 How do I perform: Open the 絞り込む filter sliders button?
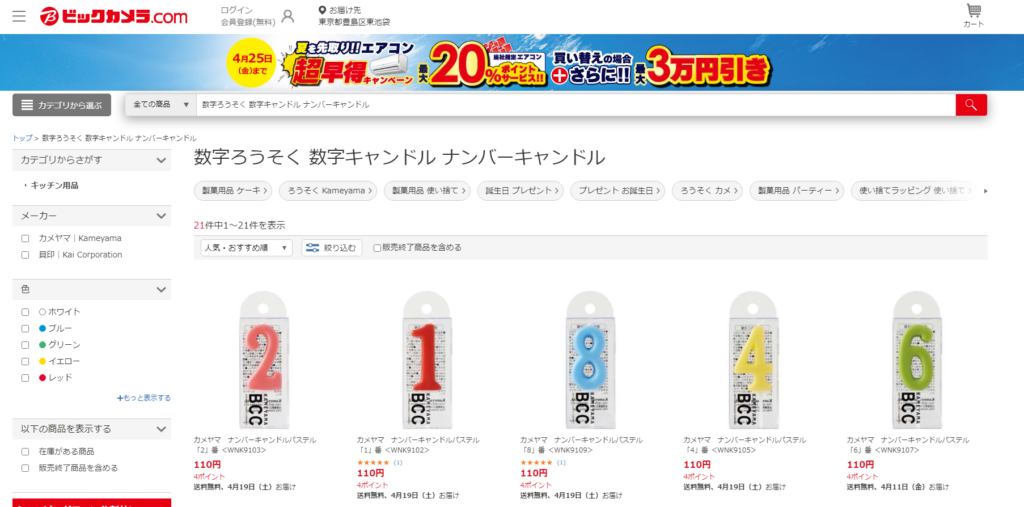(x=332, y=248)
